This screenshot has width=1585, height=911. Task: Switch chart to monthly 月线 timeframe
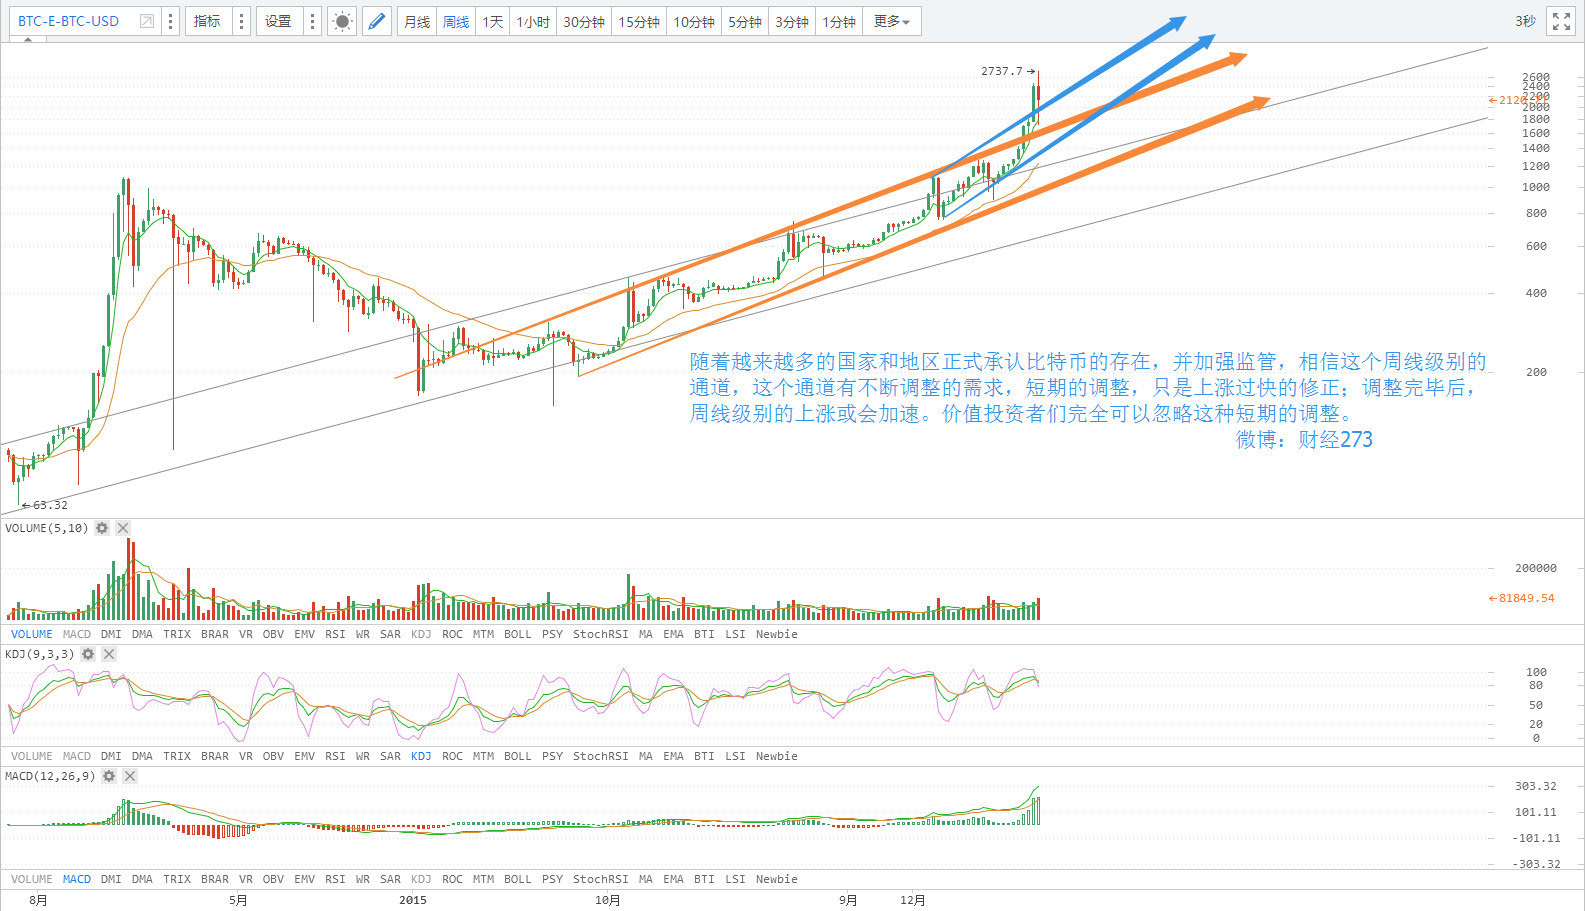(417, 21)
